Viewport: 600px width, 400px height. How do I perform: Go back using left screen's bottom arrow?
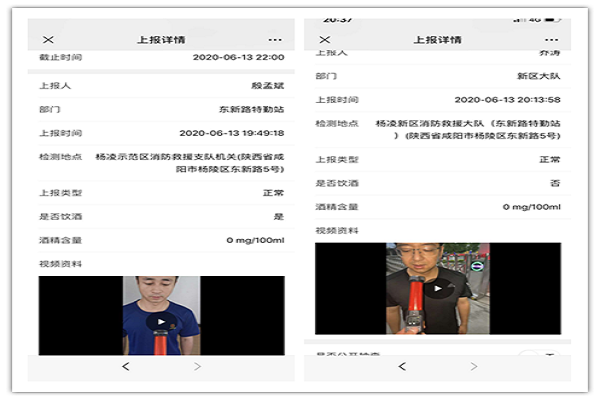[x=125, y=367]
